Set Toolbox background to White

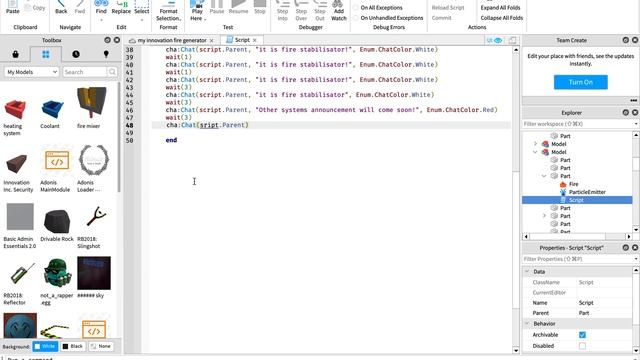[45, 346]
